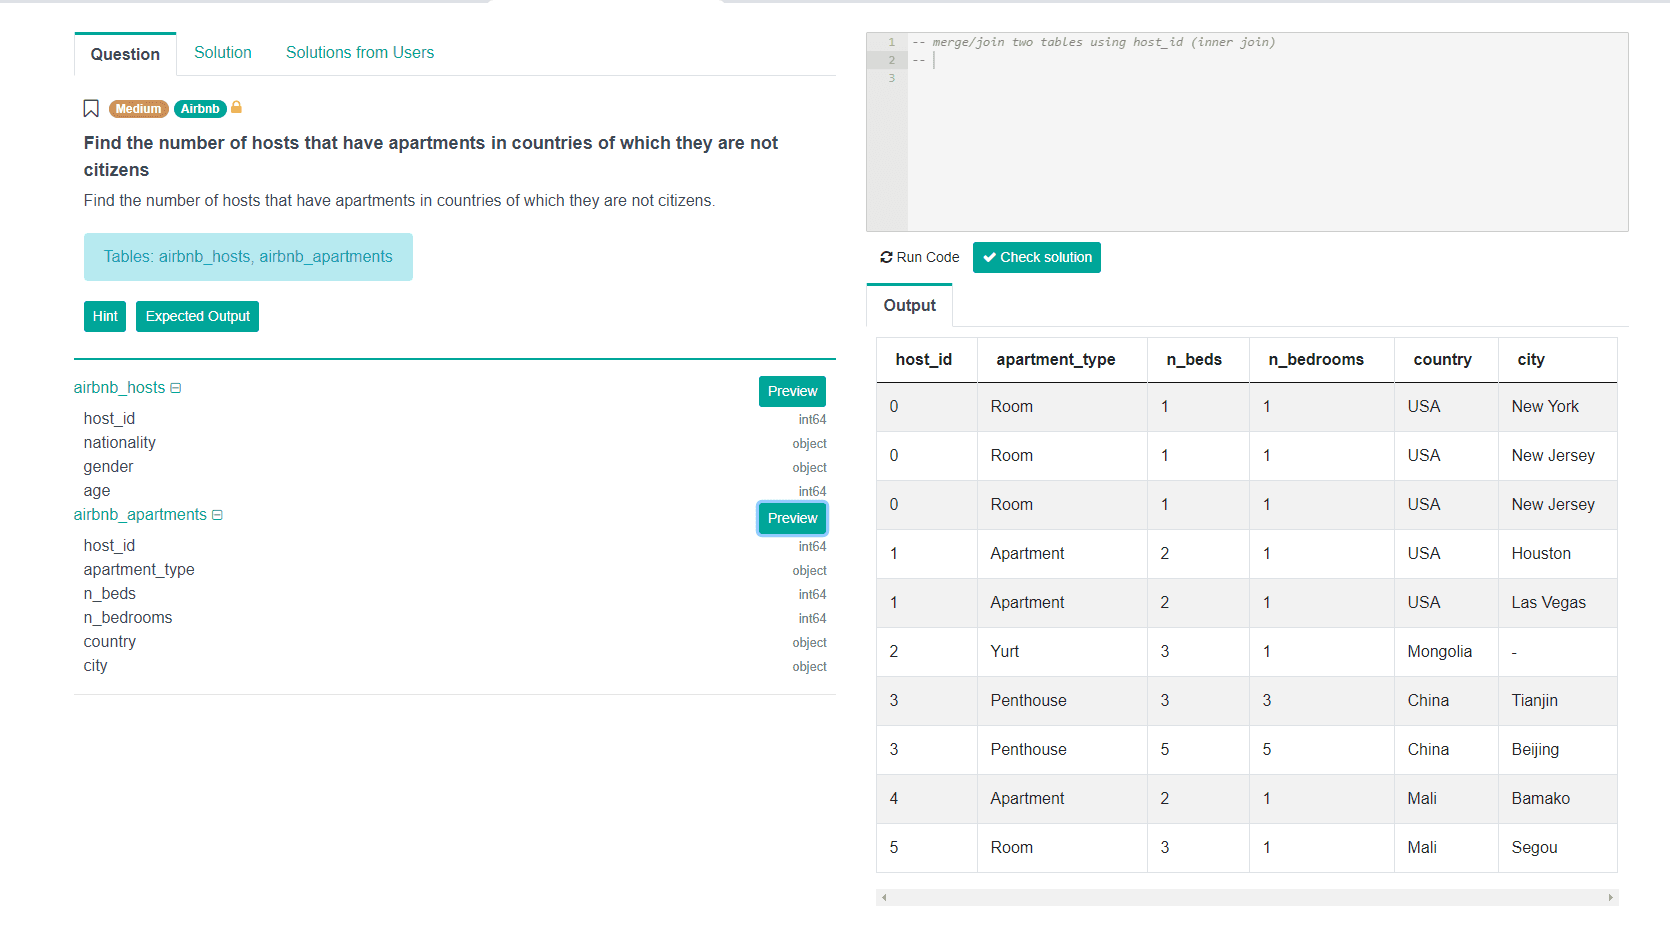Select the Airbnb topic badge
This screenshot has height=948, width=1670.
tap(199, 109)
